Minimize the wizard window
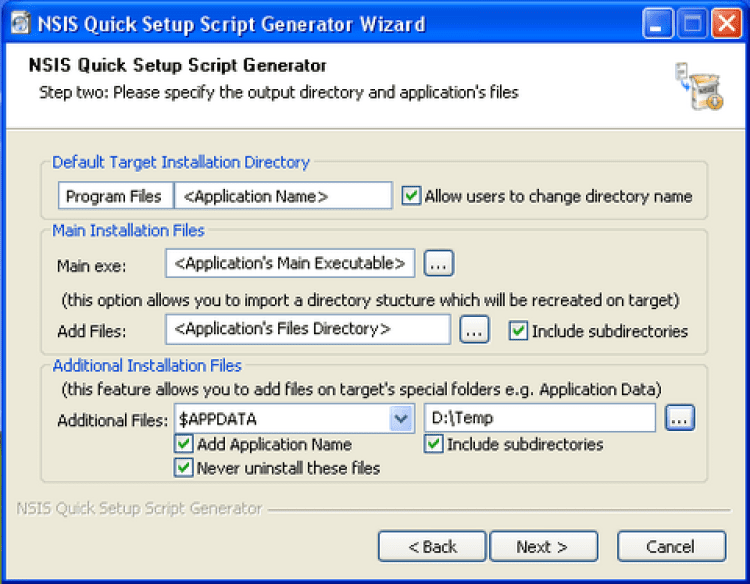This screenshot has width=750, height=584. [x=658, y=23]
